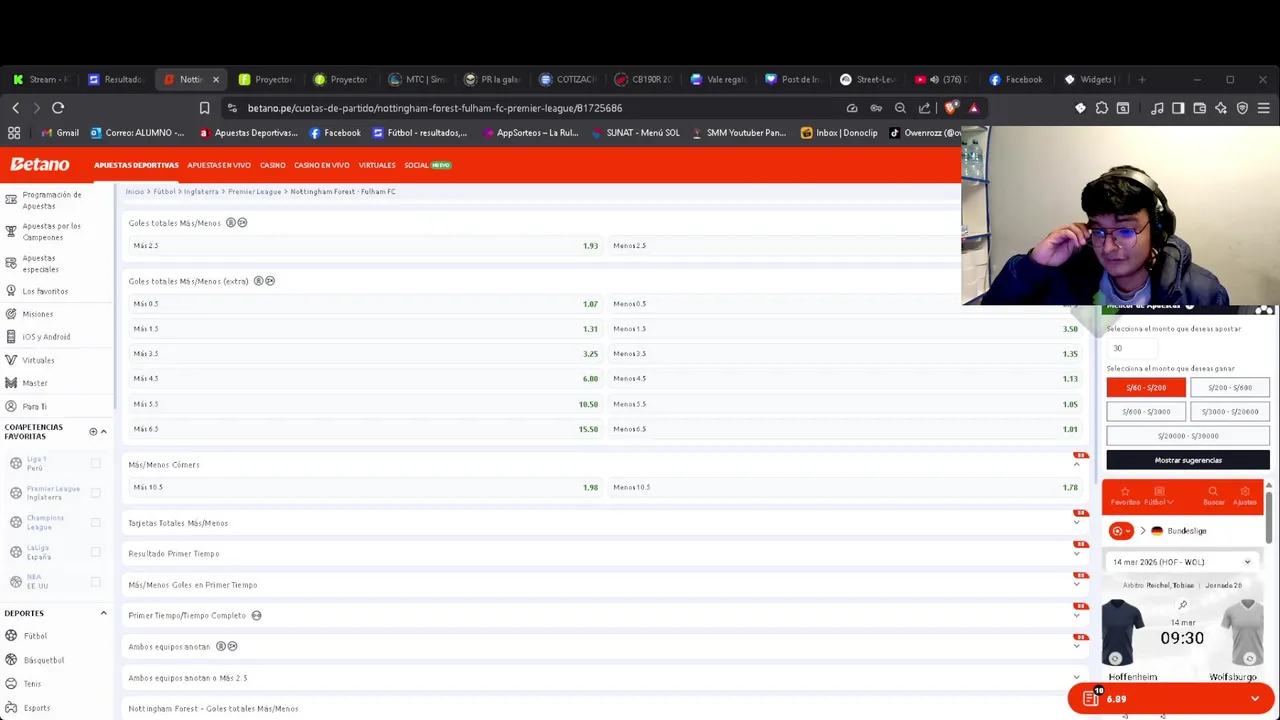Open Apuestas Deportivas tab

(136, 165)
